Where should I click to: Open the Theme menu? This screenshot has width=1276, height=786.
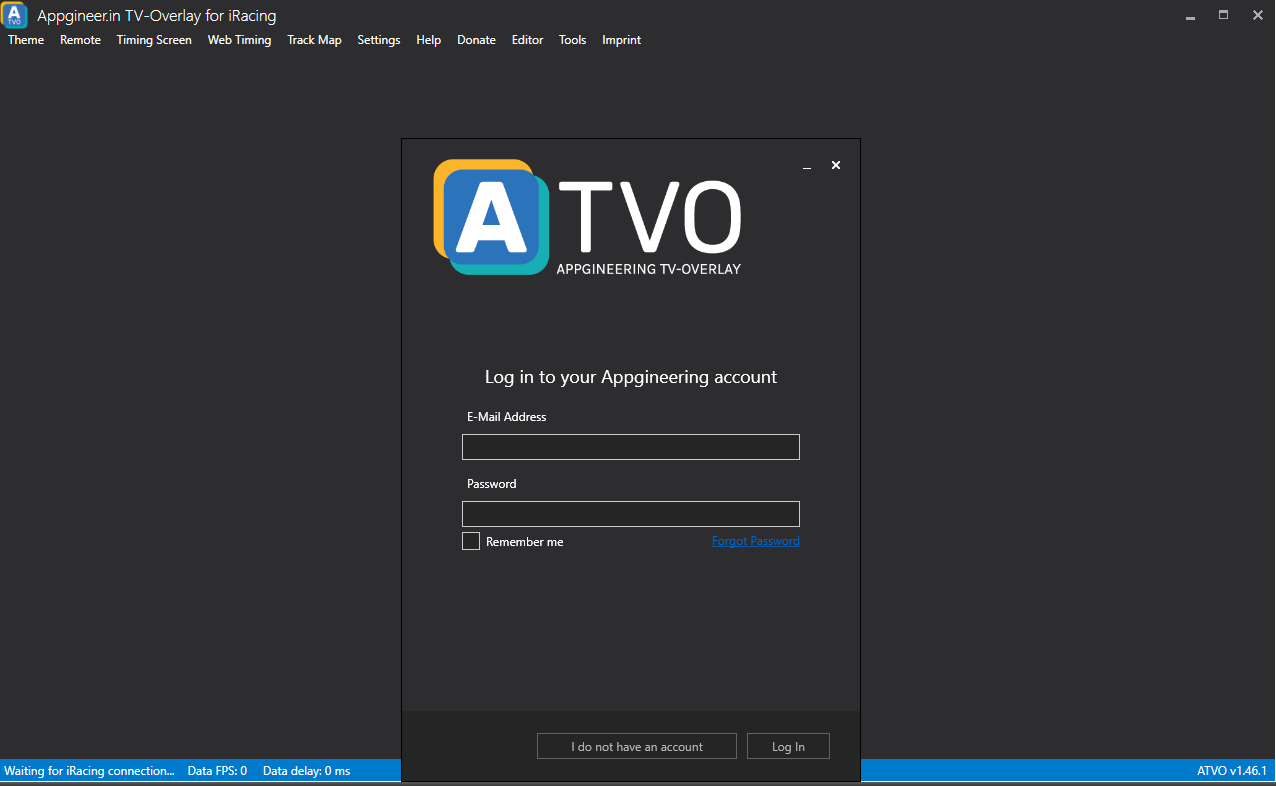tap(26, 40)
